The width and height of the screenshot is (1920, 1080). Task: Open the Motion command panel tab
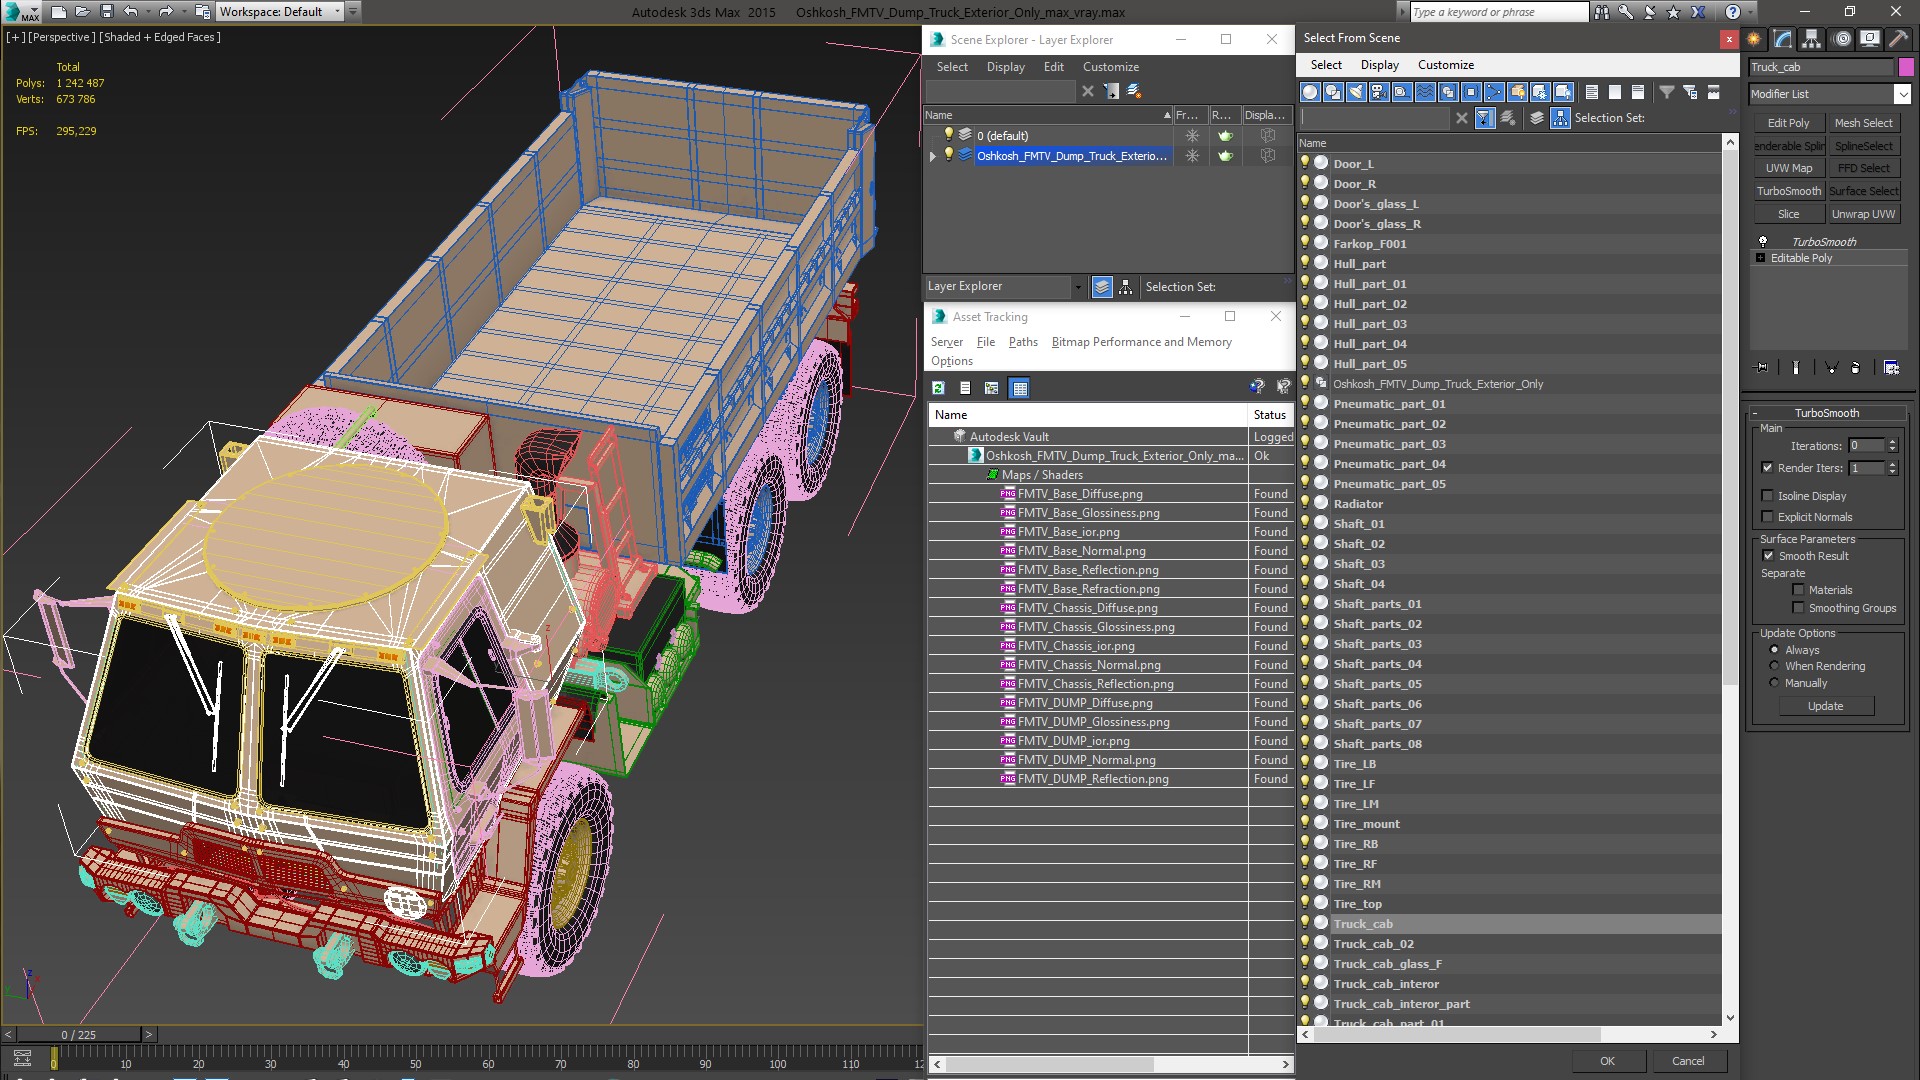(1842, 39)
